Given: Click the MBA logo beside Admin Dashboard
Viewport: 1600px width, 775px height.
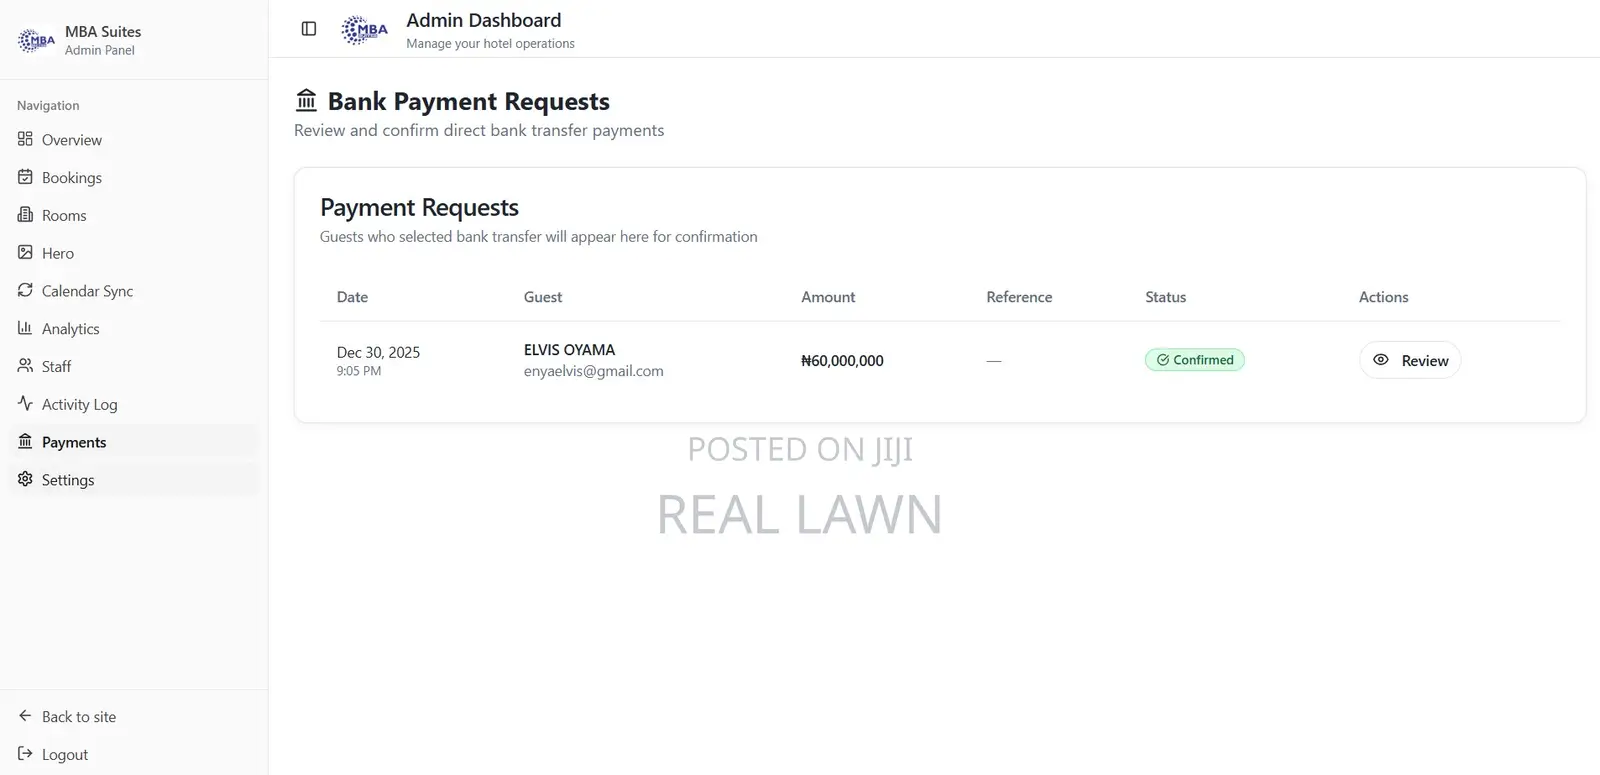Looking at the screenshot, I should [x=364, y=30].
